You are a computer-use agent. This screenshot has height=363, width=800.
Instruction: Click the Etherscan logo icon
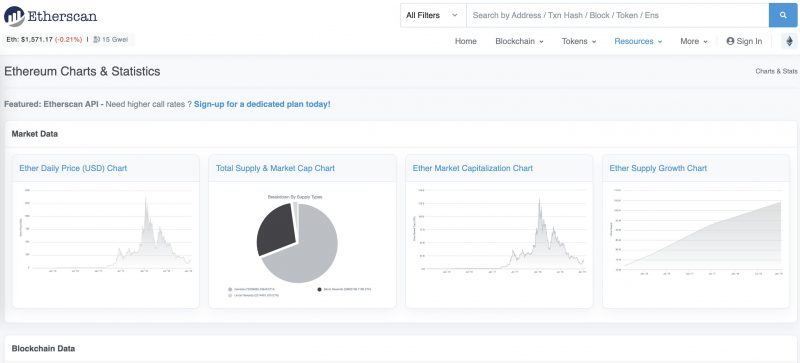(14, 16)
